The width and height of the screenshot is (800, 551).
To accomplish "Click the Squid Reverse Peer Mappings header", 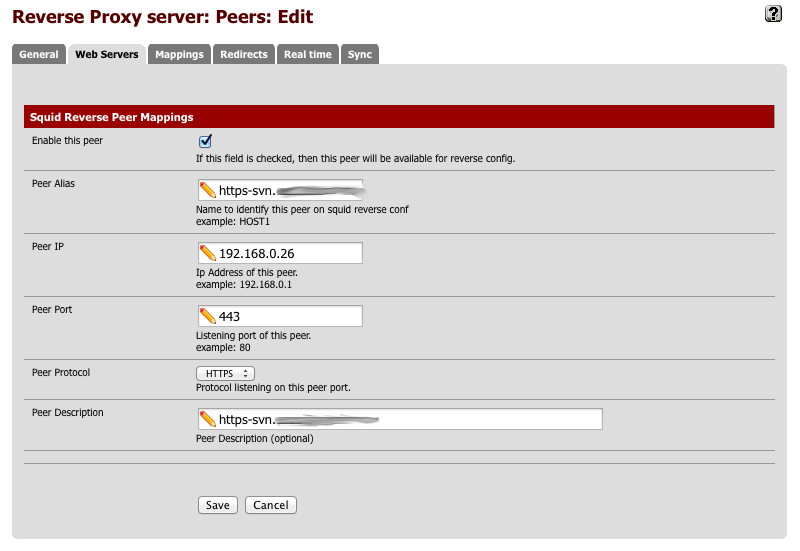I will pos(111,117).
